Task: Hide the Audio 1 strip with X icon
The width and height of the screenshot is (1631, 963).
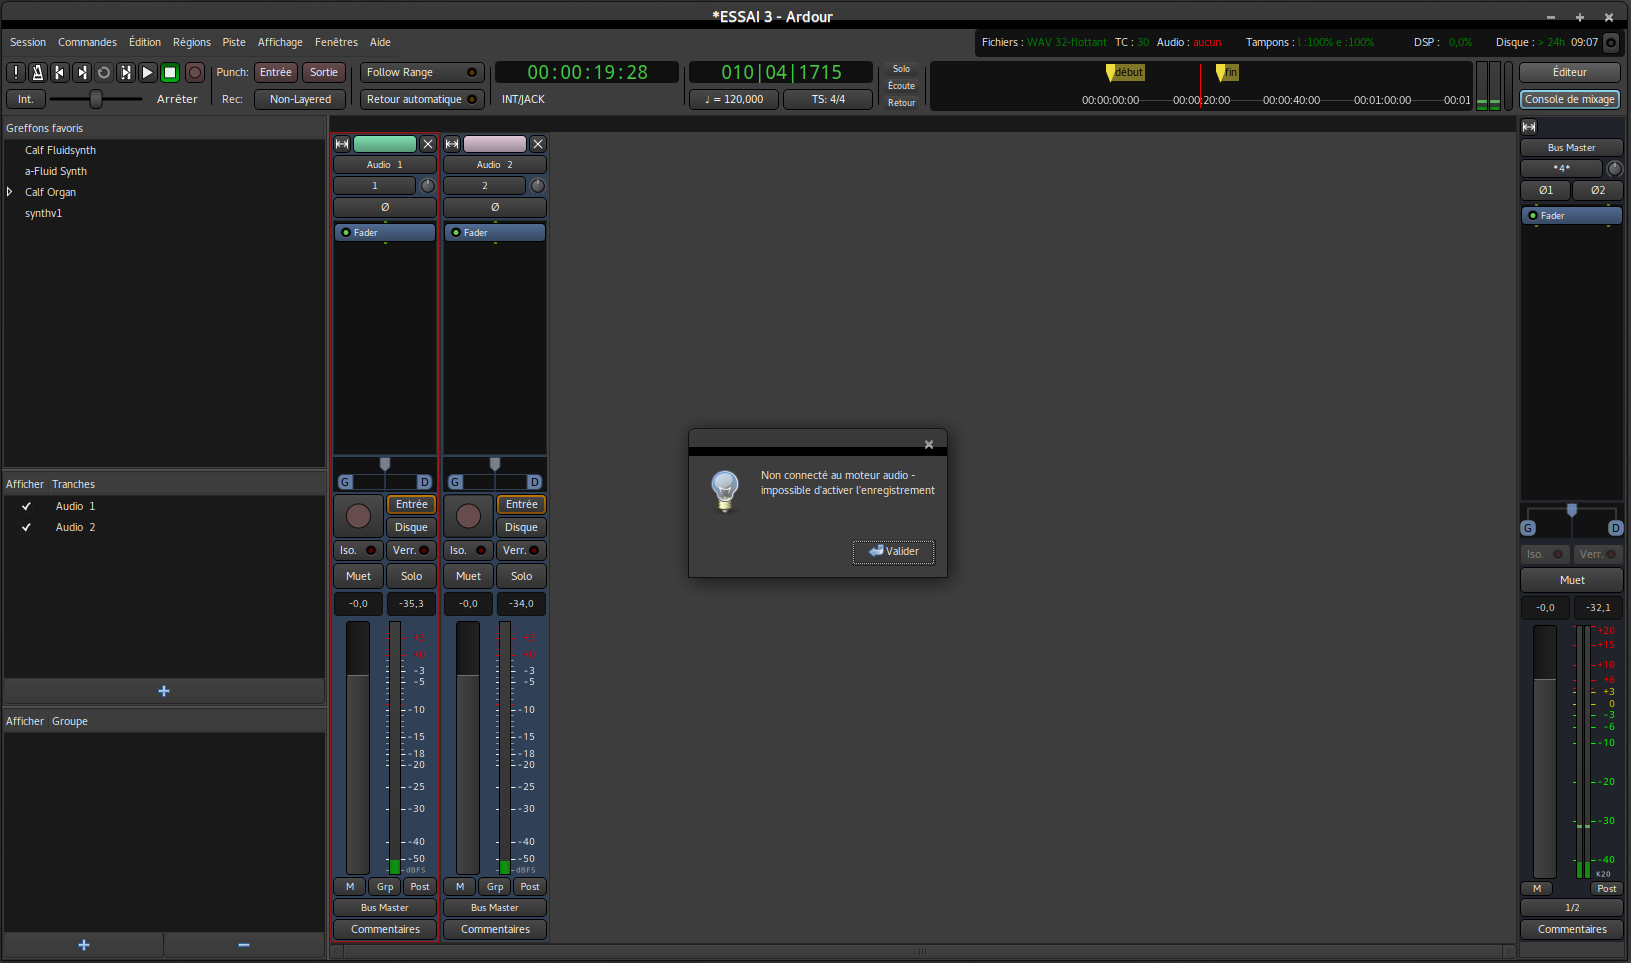Action: pyautogui.click(x=428, y=144)
